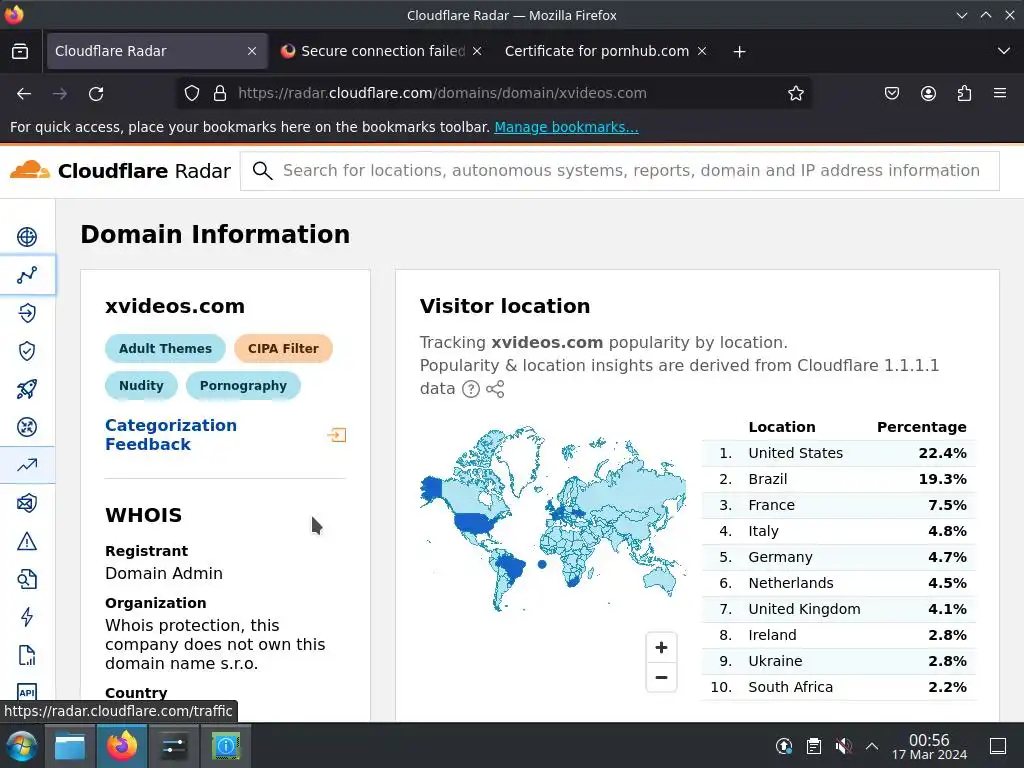Select the Brazil row in location table
1024x768 pixels.
click(x=839, y=479)
